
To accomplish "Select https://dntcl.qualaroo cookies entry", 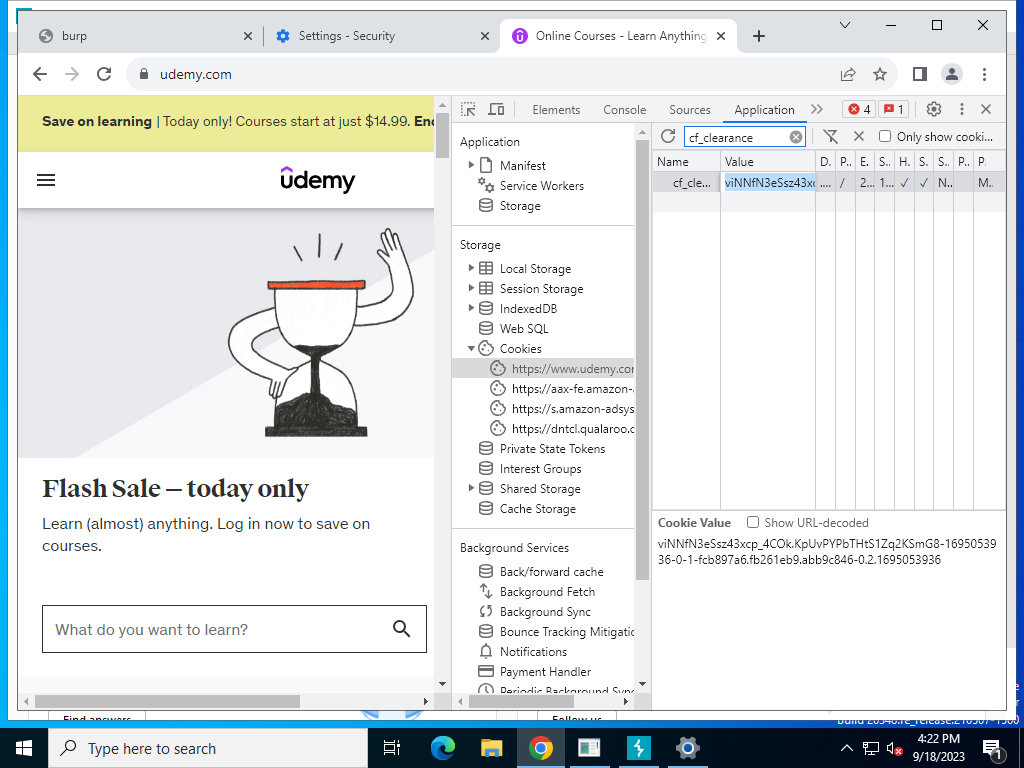I will tap(562, 428).
